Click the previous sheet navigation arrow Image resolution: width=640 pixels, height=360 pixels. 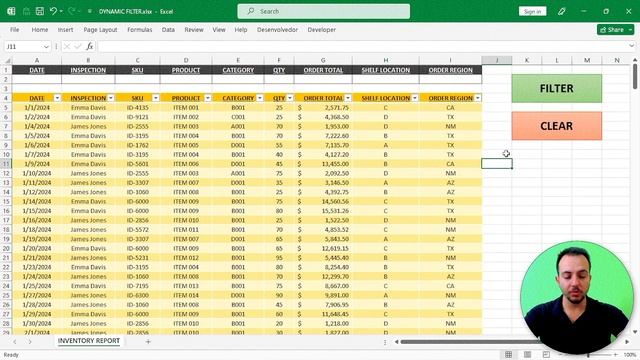point(15,341)
